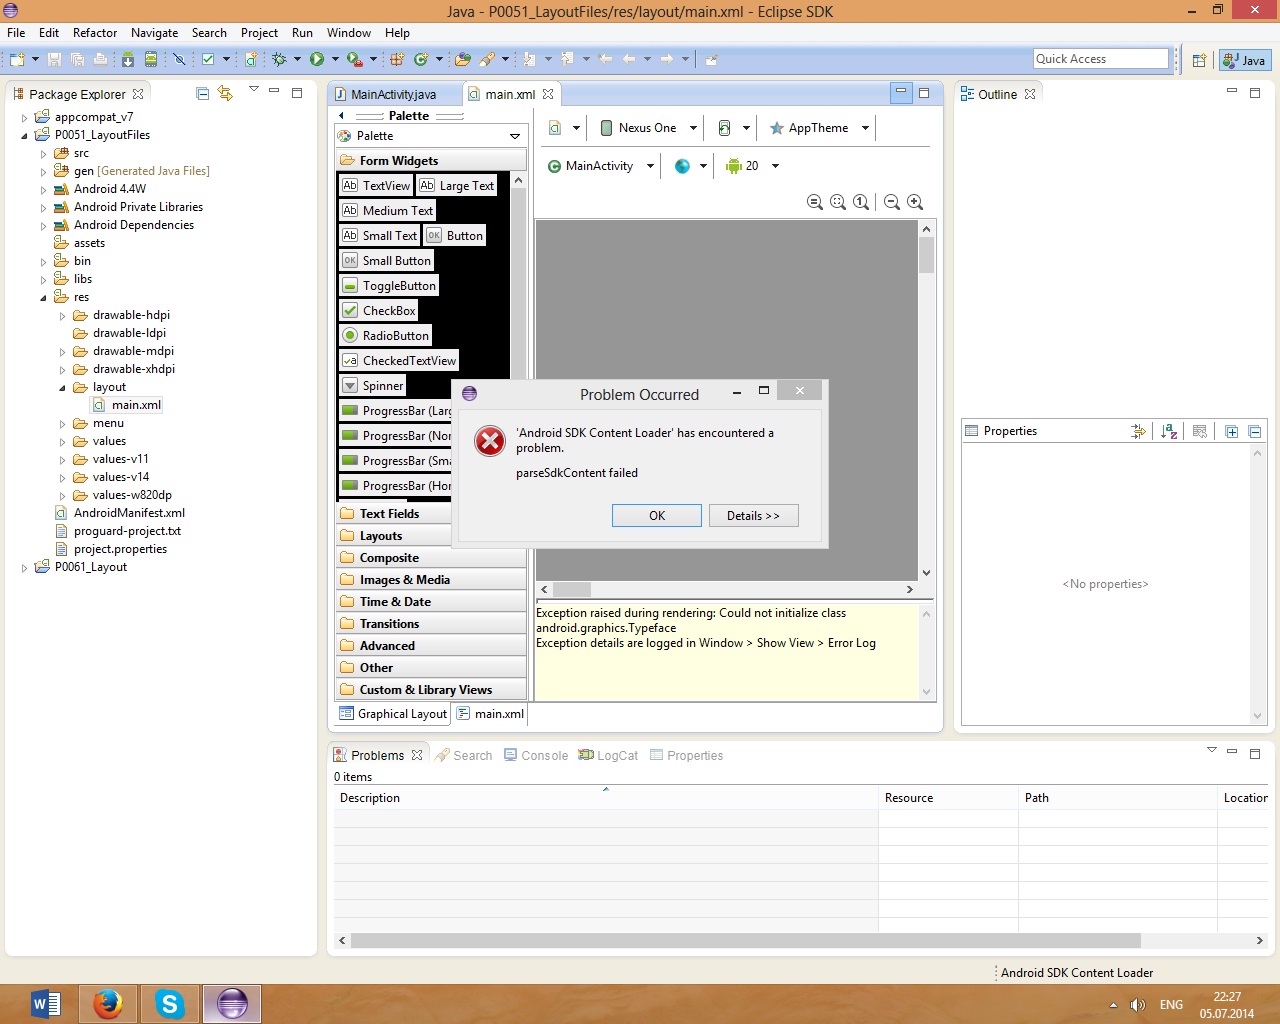Click the green Run toolbar icon

317,59
